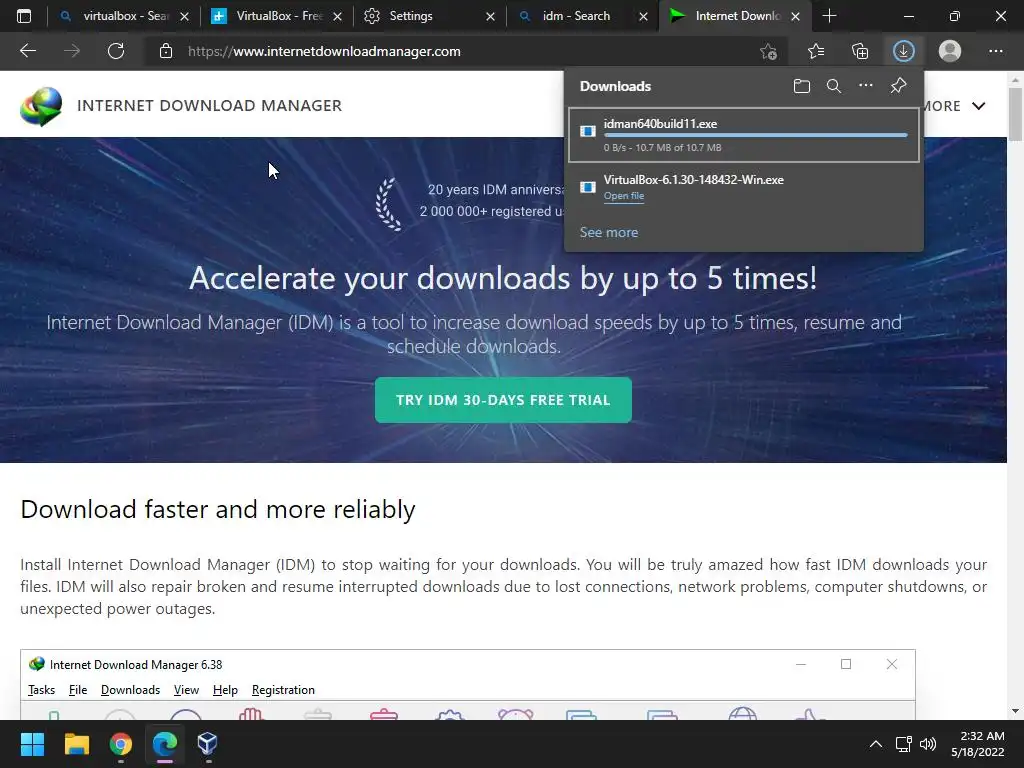Viewport: 1024px width, 768px height.
Task: Open the volume tray icon
Action: [x=927, y=744]
